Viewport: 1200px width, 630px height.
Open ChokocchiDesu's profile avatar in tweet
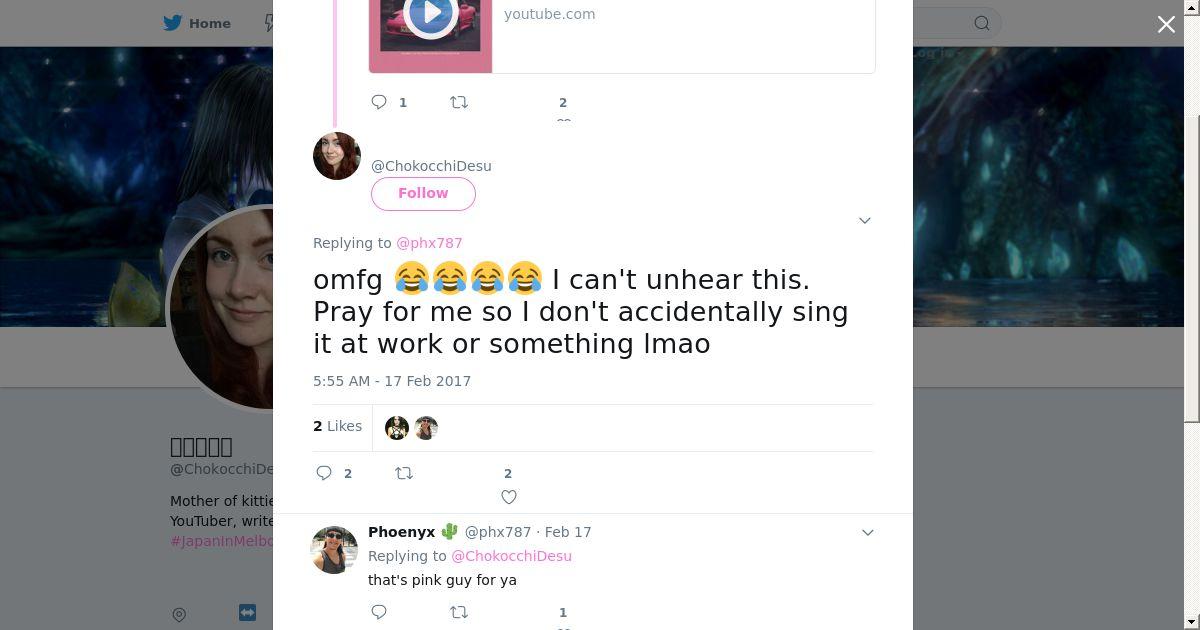[337, 156]
